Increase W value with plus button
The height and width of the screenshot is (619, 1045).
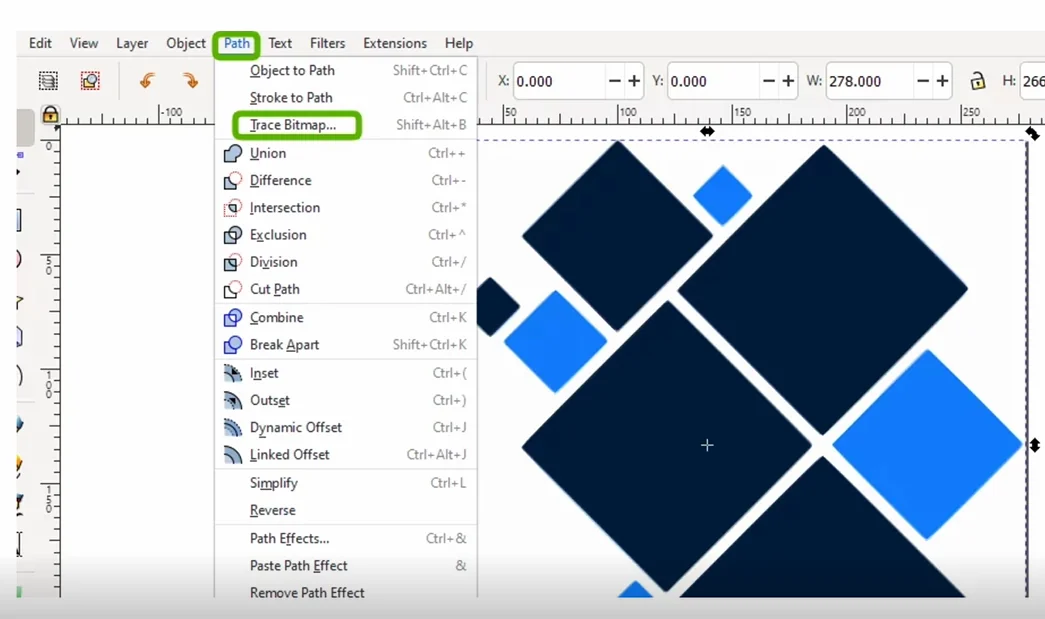pyautogui.click(x=942, y=81)
